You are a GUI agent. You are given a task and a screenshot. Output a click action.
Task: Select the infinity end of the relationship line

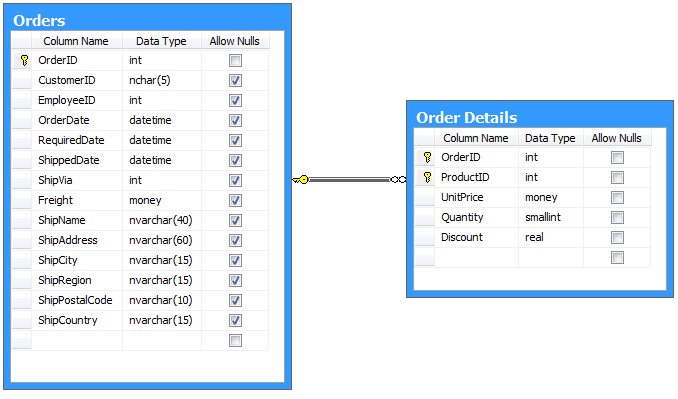point(398,179)
